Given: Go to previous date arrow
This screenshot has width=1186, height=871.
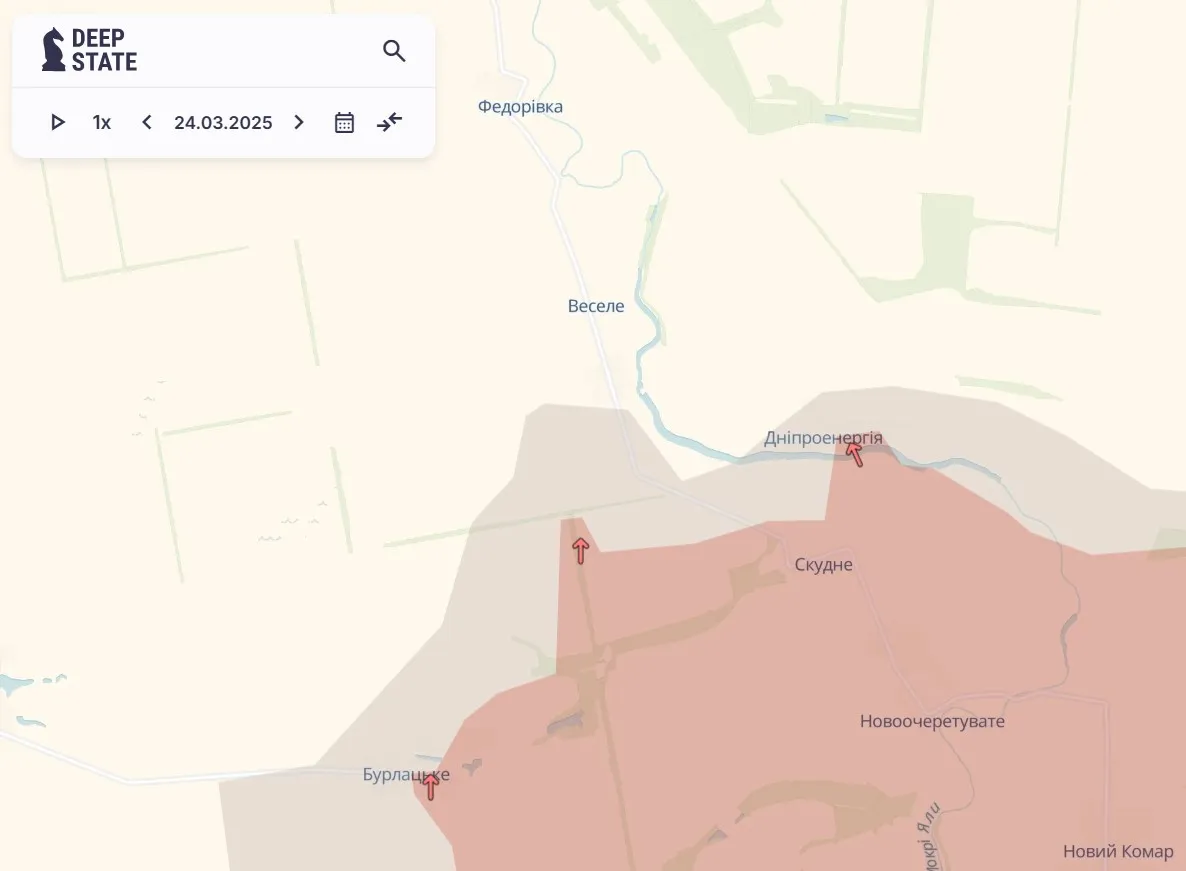Looking at the screenshot, I should (x=147, y=122).
